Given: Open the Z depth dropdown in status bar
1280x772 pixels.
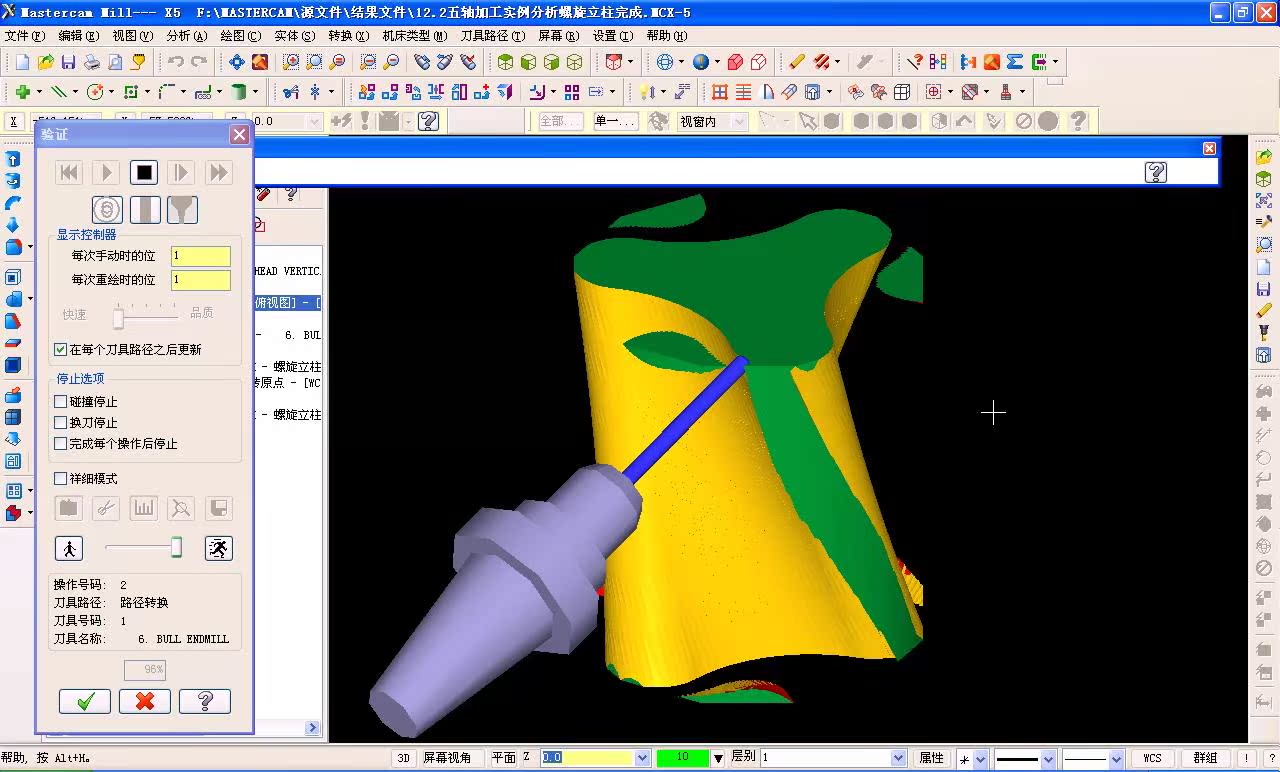Looking at the screenshot, I should (642, 758).
